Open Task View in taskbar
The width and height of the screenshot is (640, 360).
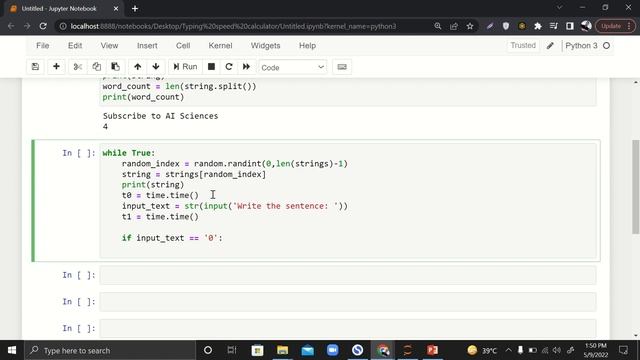pyautogui.click(x=232, y=350)
